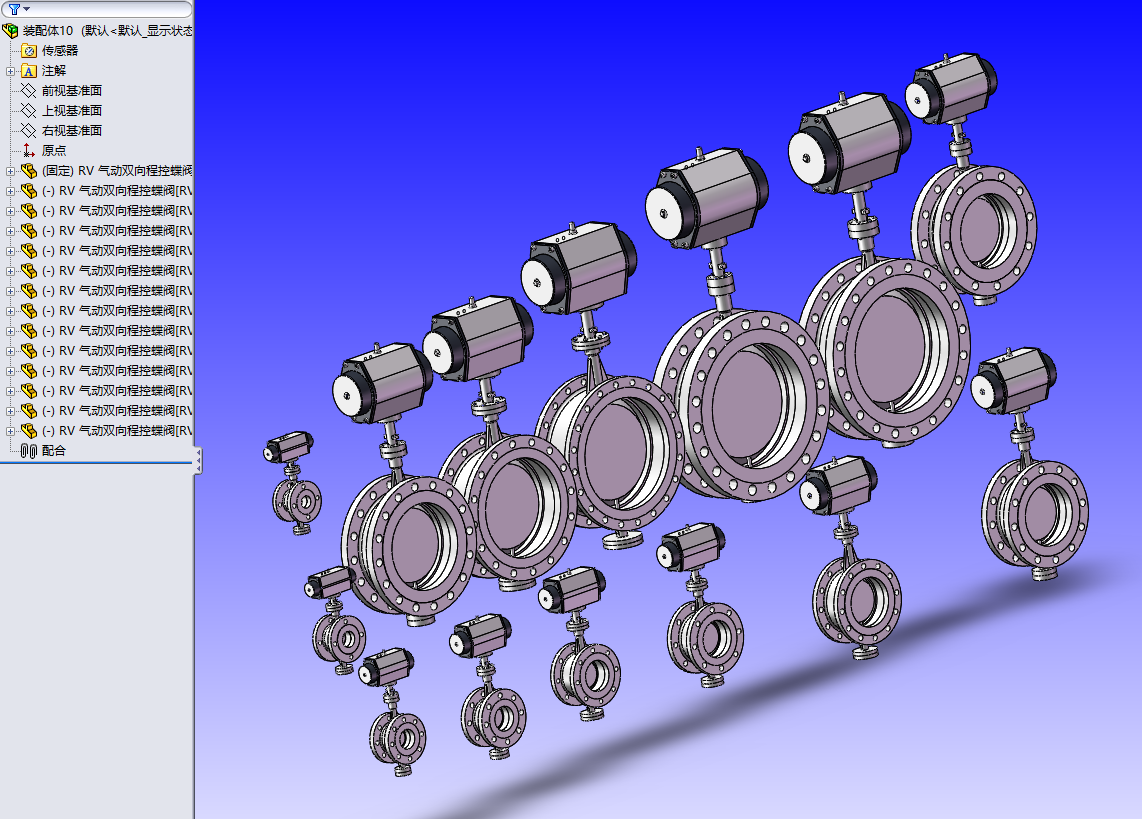Click the 配合 mates paperclip icon
Screen dimensions: 1142x819
click(x=29, y=451)
